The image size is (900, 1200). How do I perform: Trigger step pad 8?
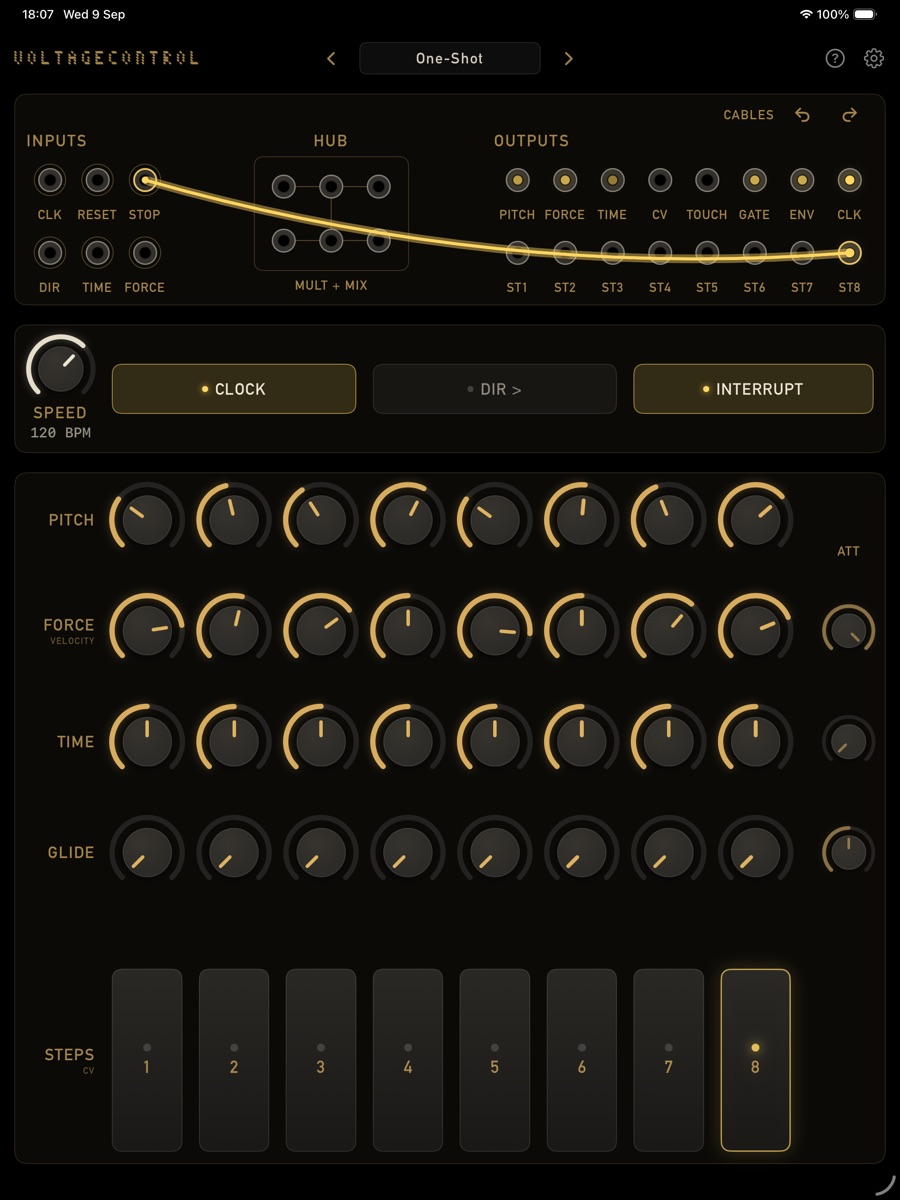pyautogui.click(x=755, y=1060)
